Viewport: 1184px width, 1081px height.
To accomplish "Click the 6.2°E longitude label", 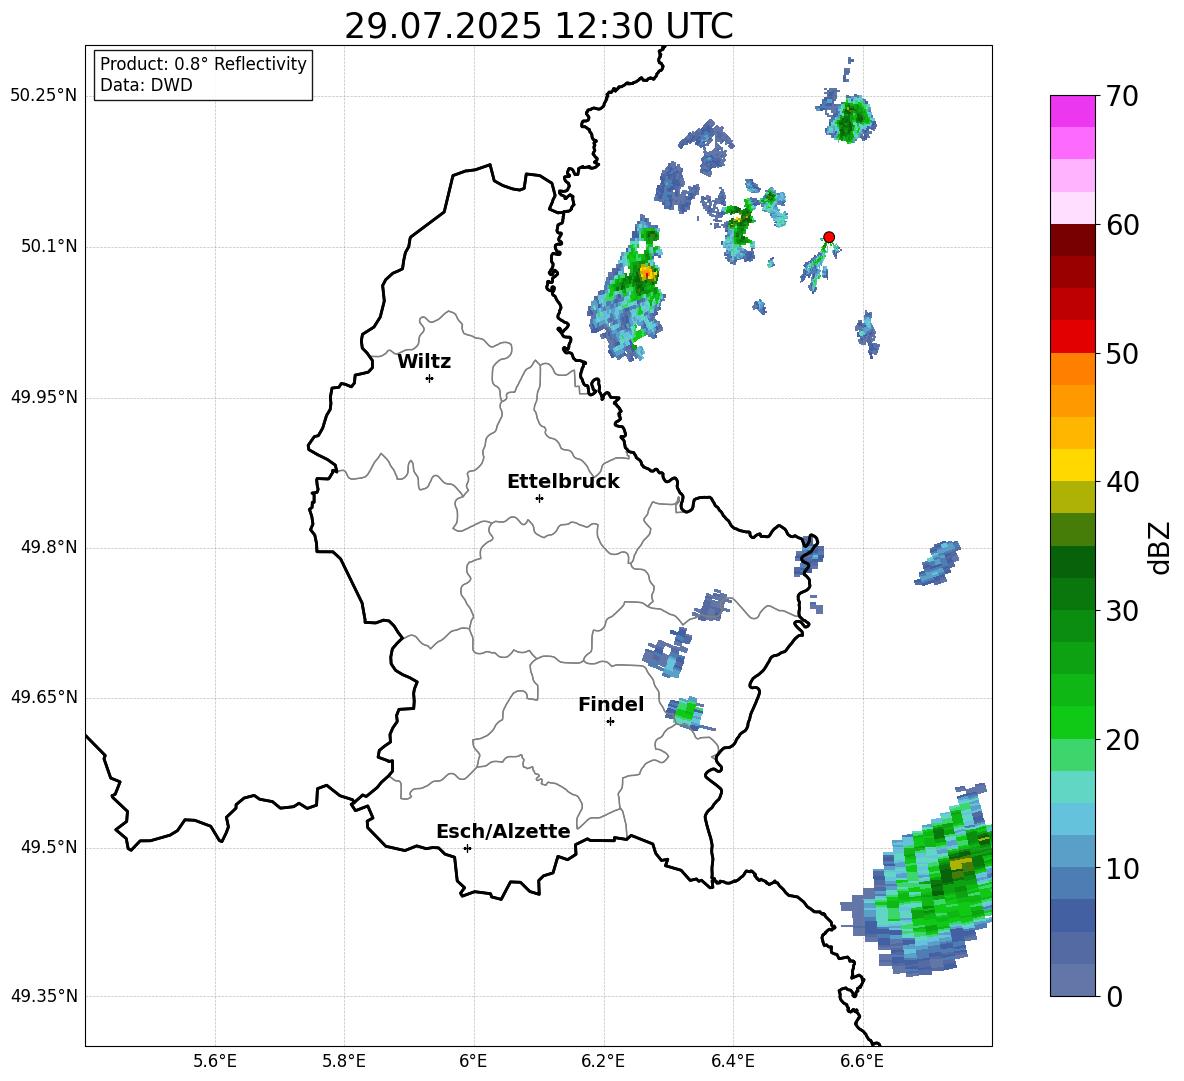I will (x=603, y=1061).
